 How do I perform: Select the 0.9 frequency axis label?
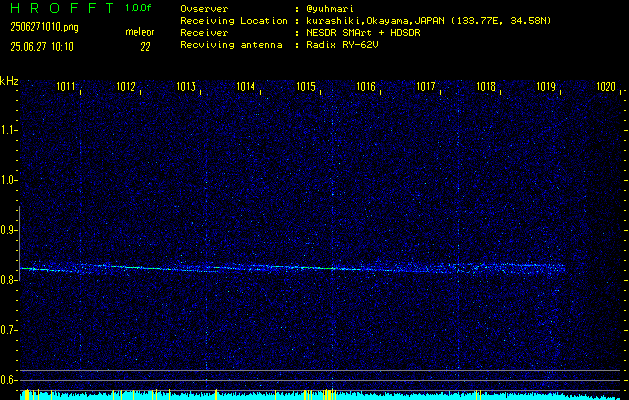click(x=8, y=230)
